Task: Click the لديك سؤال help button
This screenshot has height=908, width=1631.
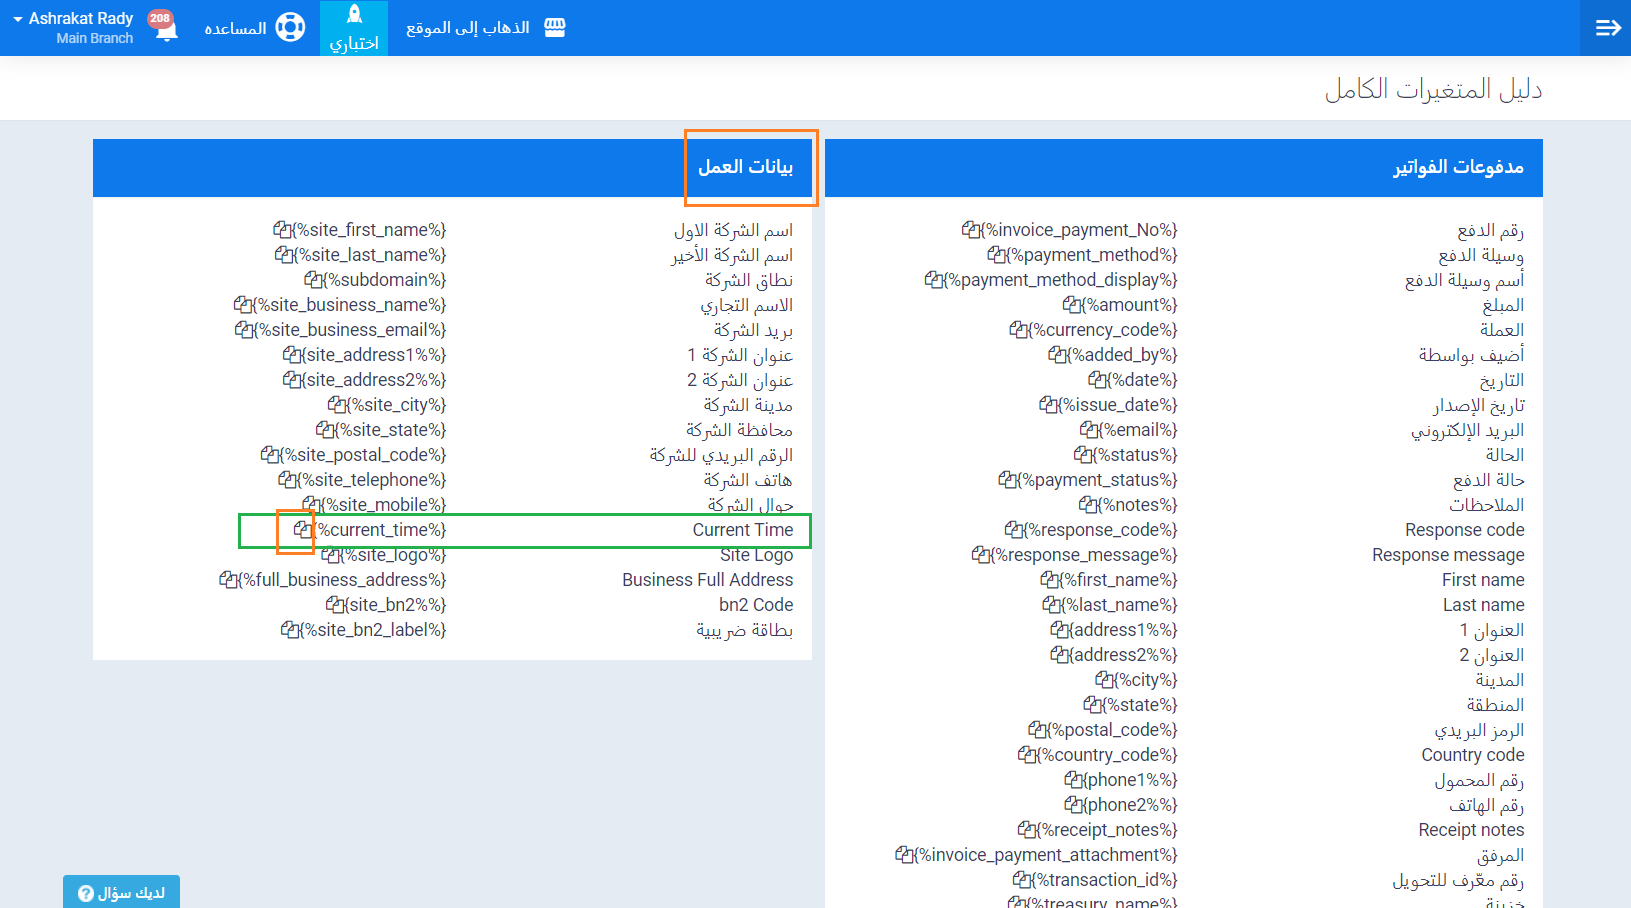Action: (121, 892)
